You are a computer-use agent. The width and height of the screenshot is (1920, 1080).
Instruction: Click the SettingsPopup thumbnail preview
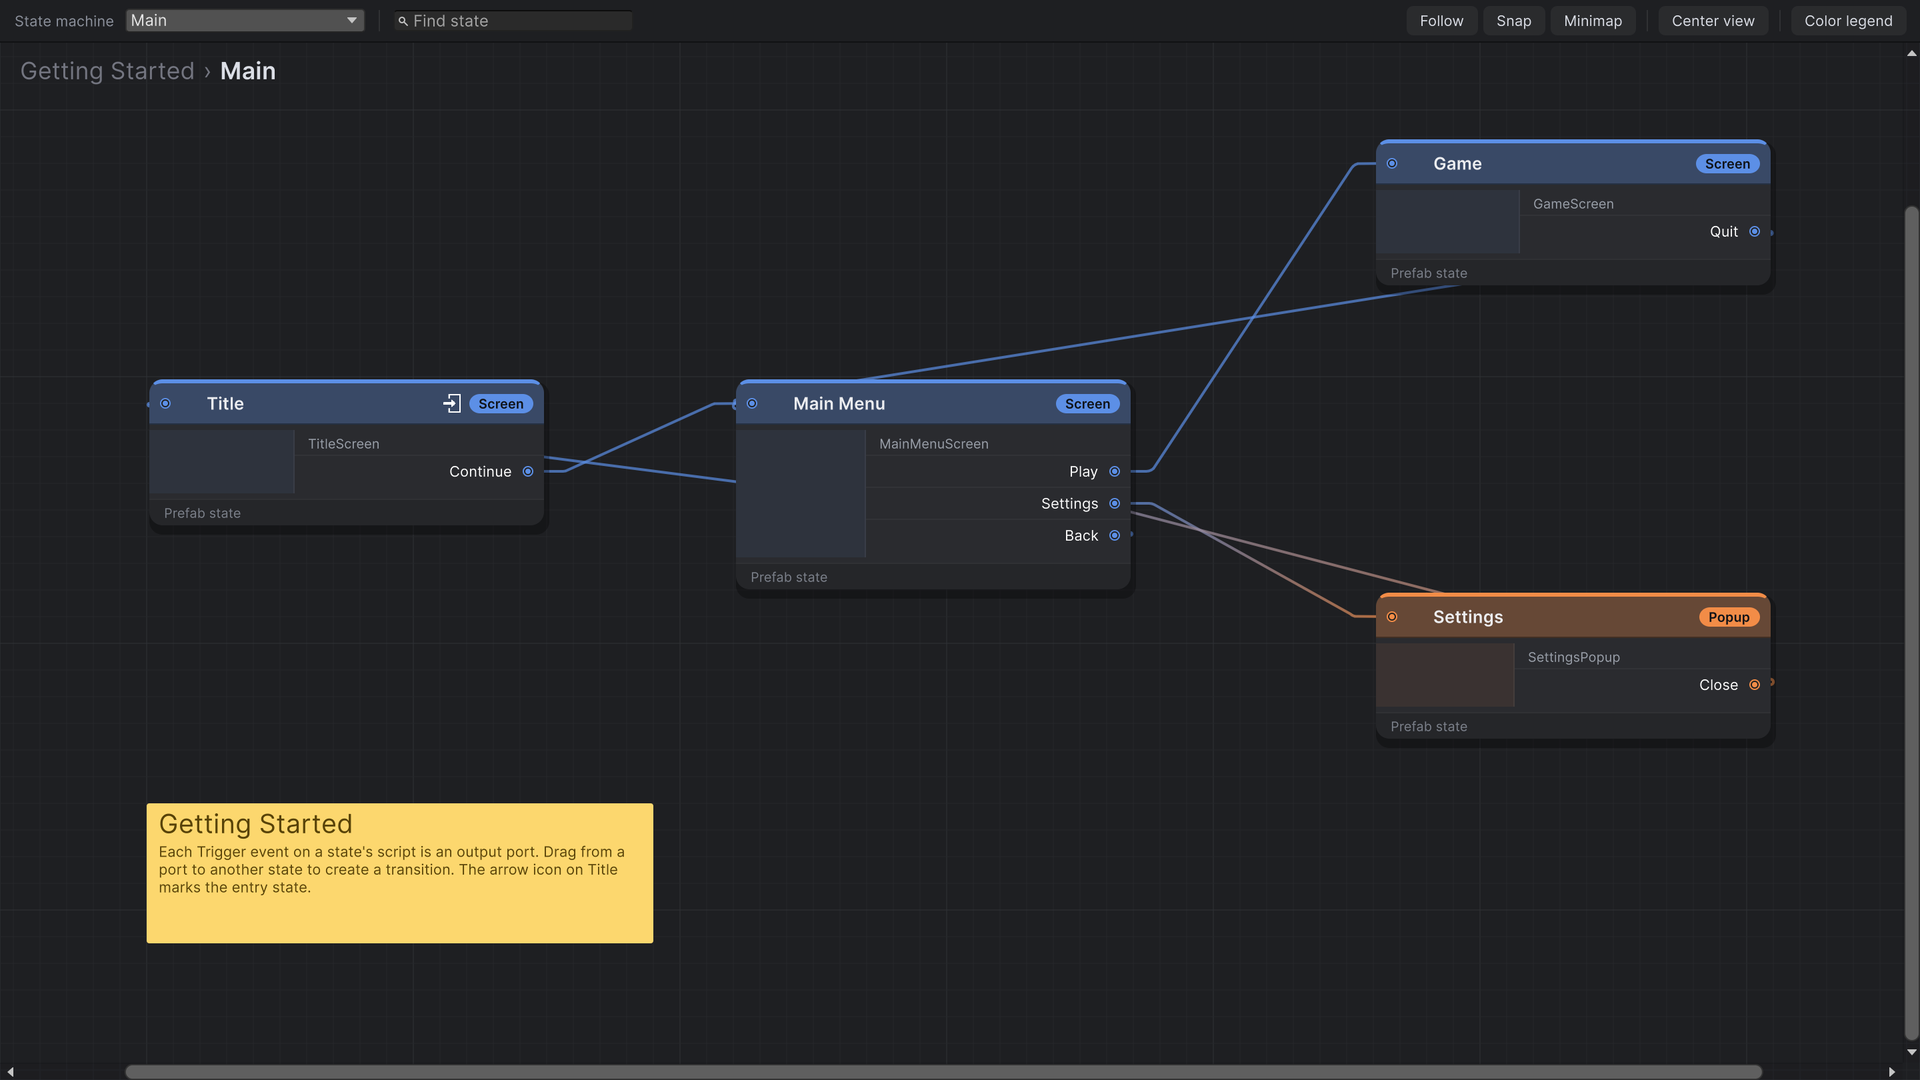(x=1445, y=675)
